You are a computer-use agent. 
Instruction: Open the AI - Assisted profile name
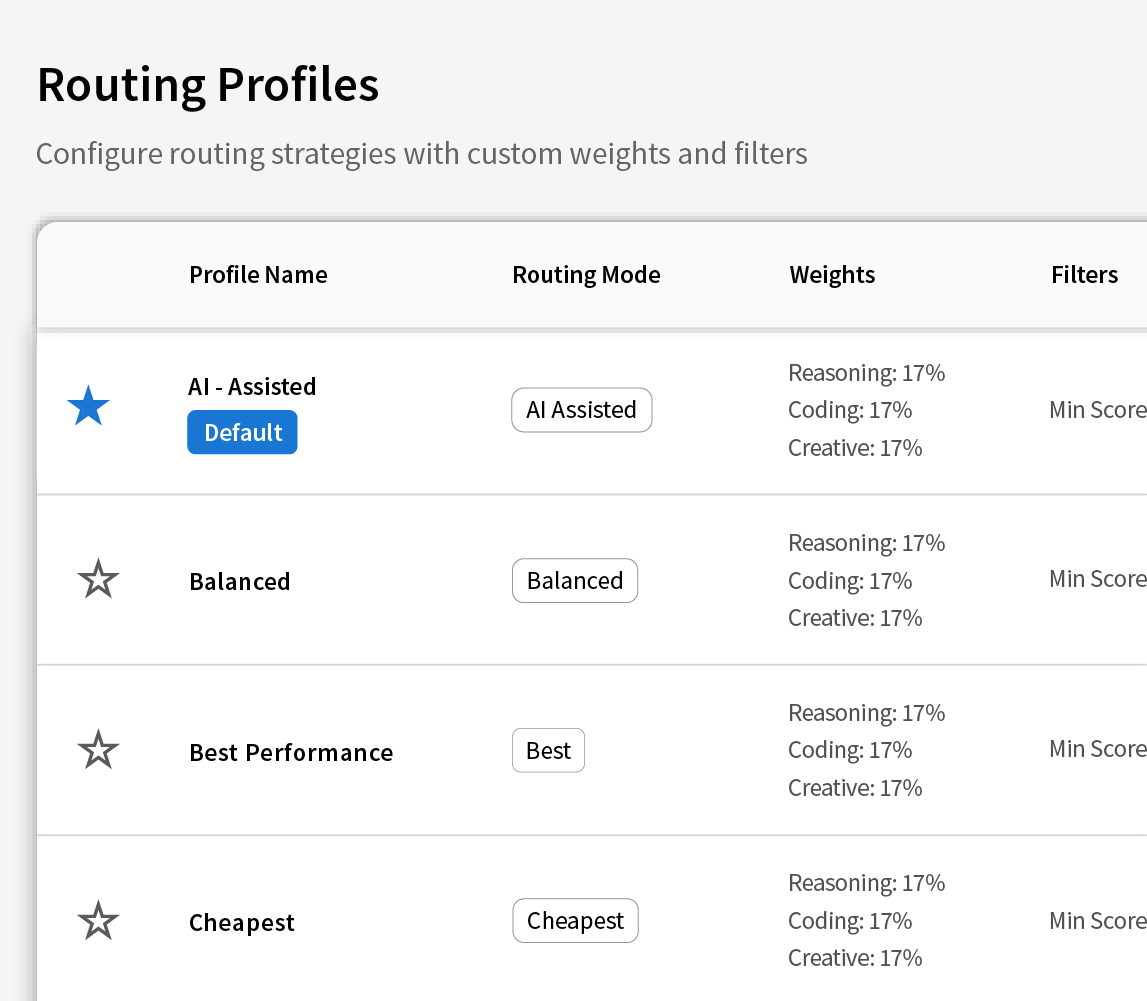coord(252,386)
